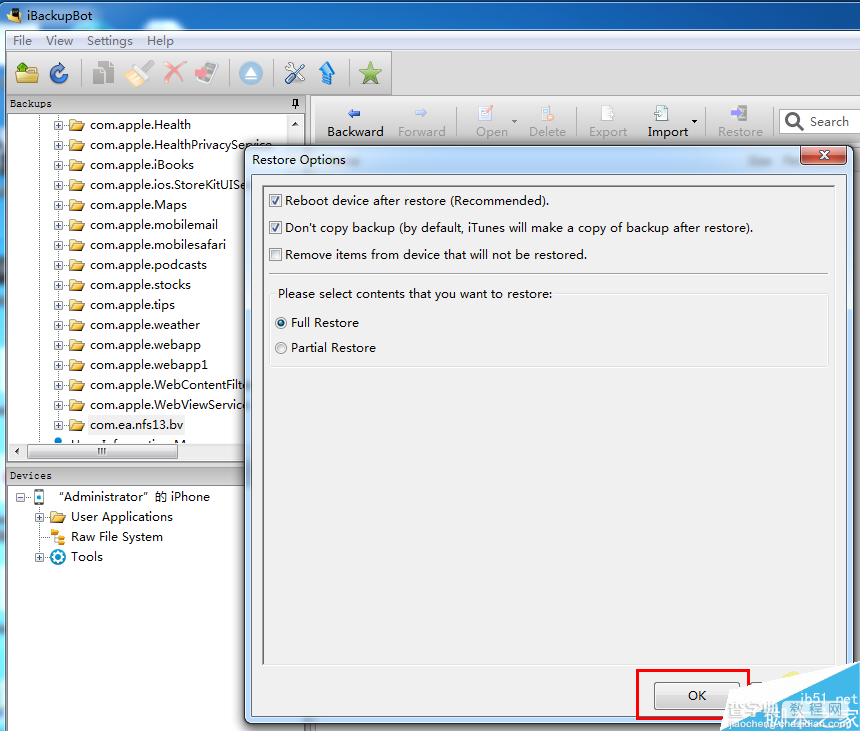The width and height of the screenshot is (860, 731).
Task: Click the Export toolbar button
Action: pyautogui.click(x=608, y=122)
